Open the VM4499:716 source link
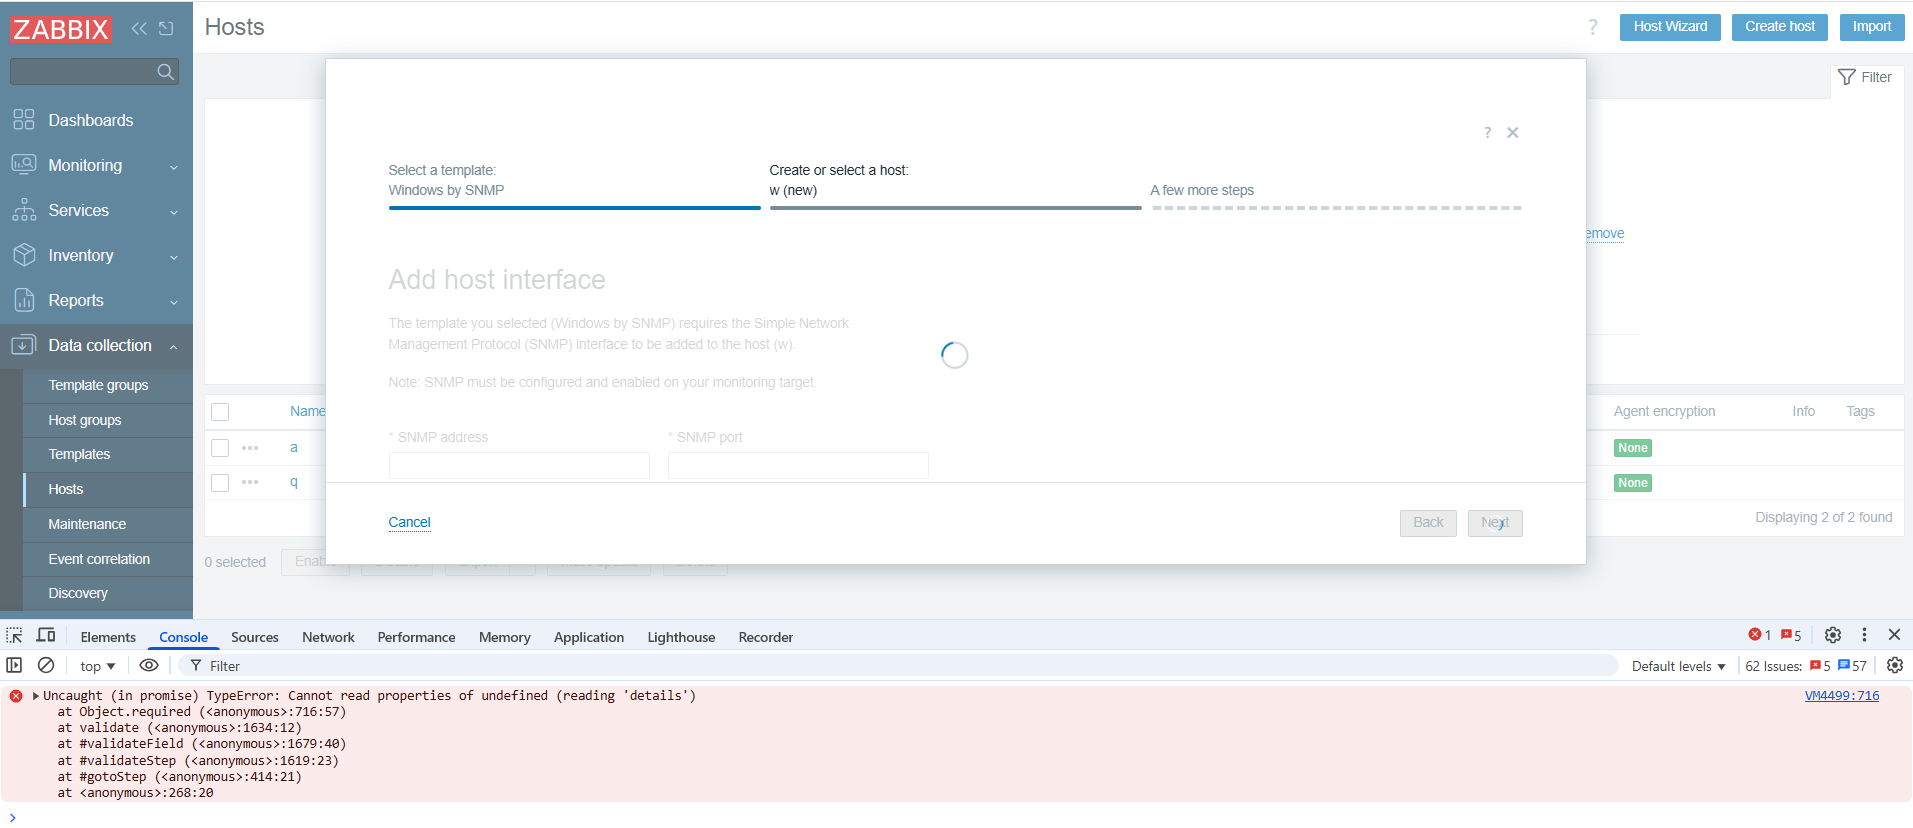The image size is (1913, 828). (x=1841, y=696)
